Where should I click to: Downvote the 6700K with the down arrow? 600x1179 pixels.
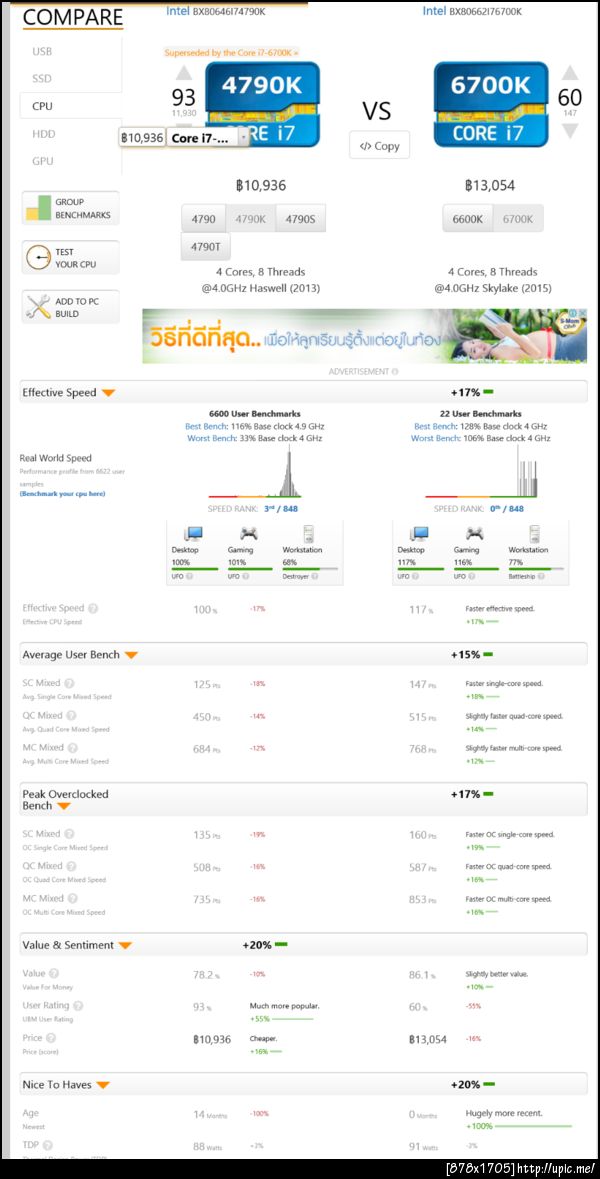coord(570,131)
